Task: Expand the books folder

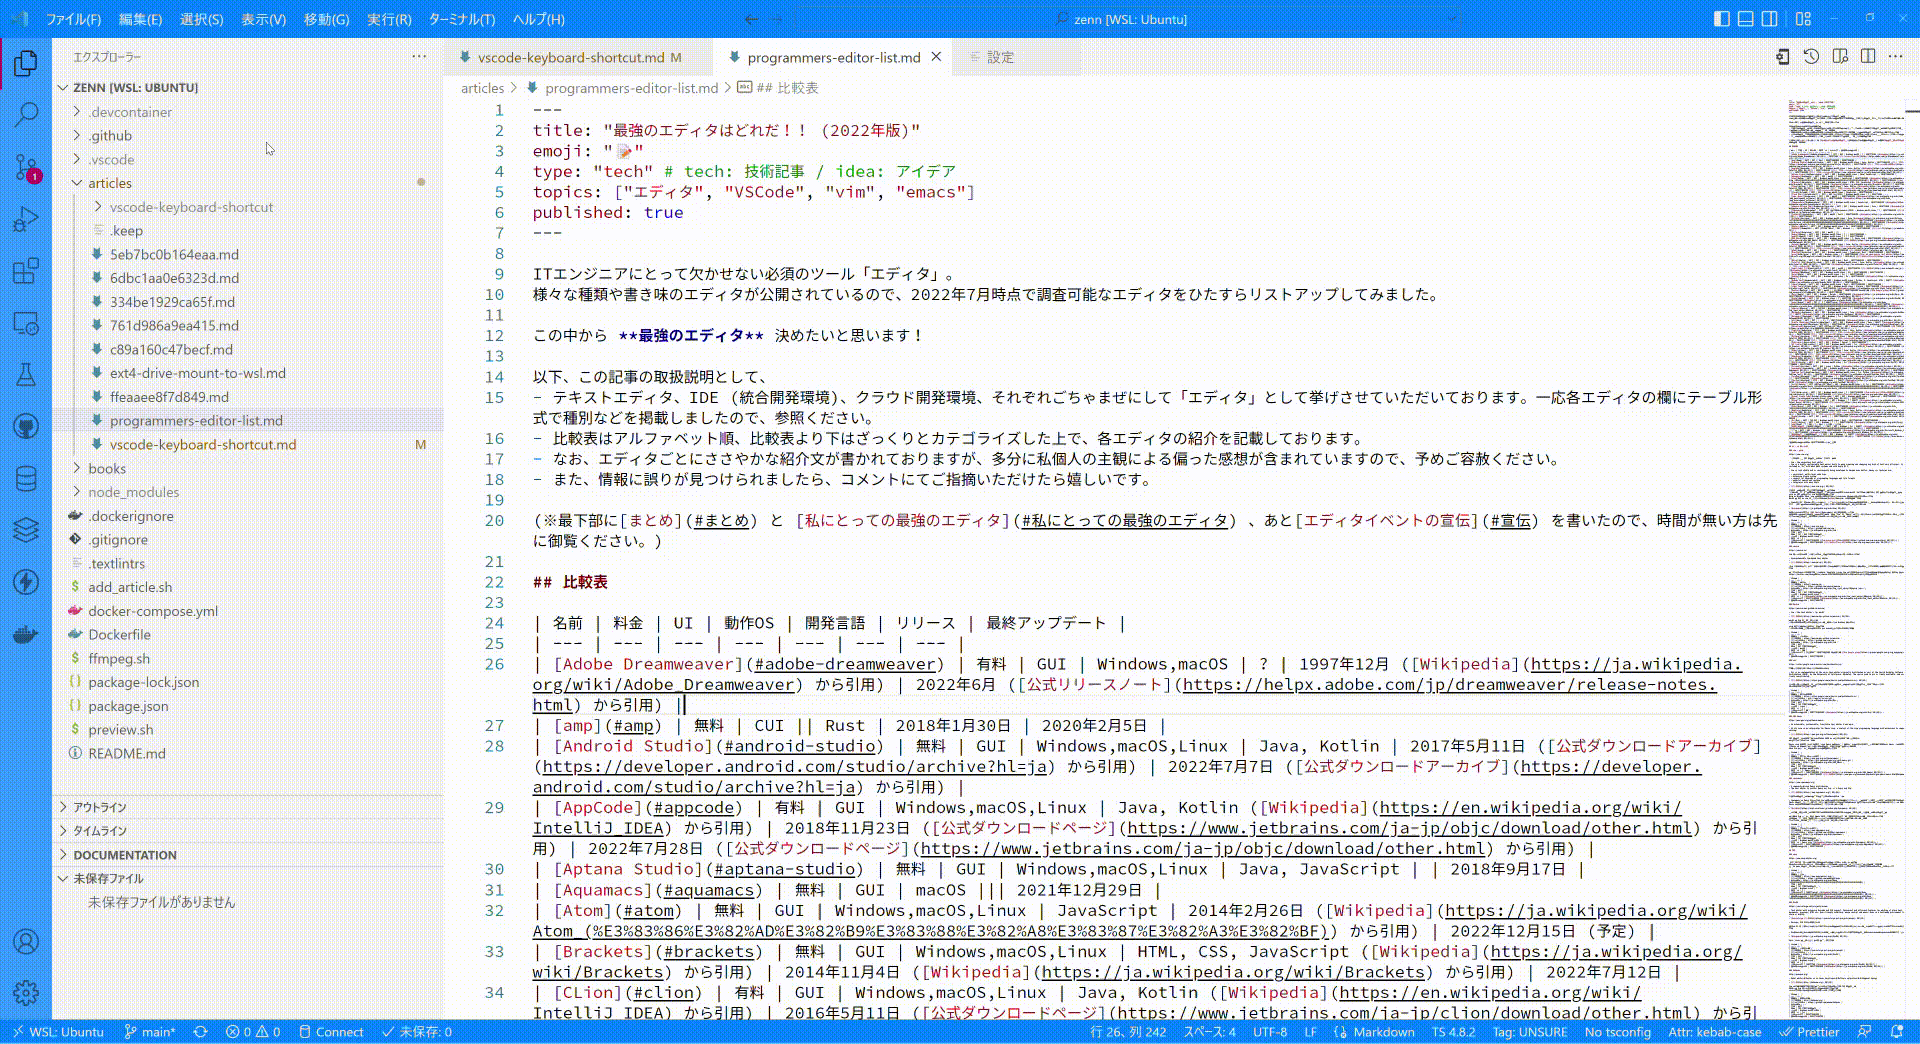Action: pos(107,468)
